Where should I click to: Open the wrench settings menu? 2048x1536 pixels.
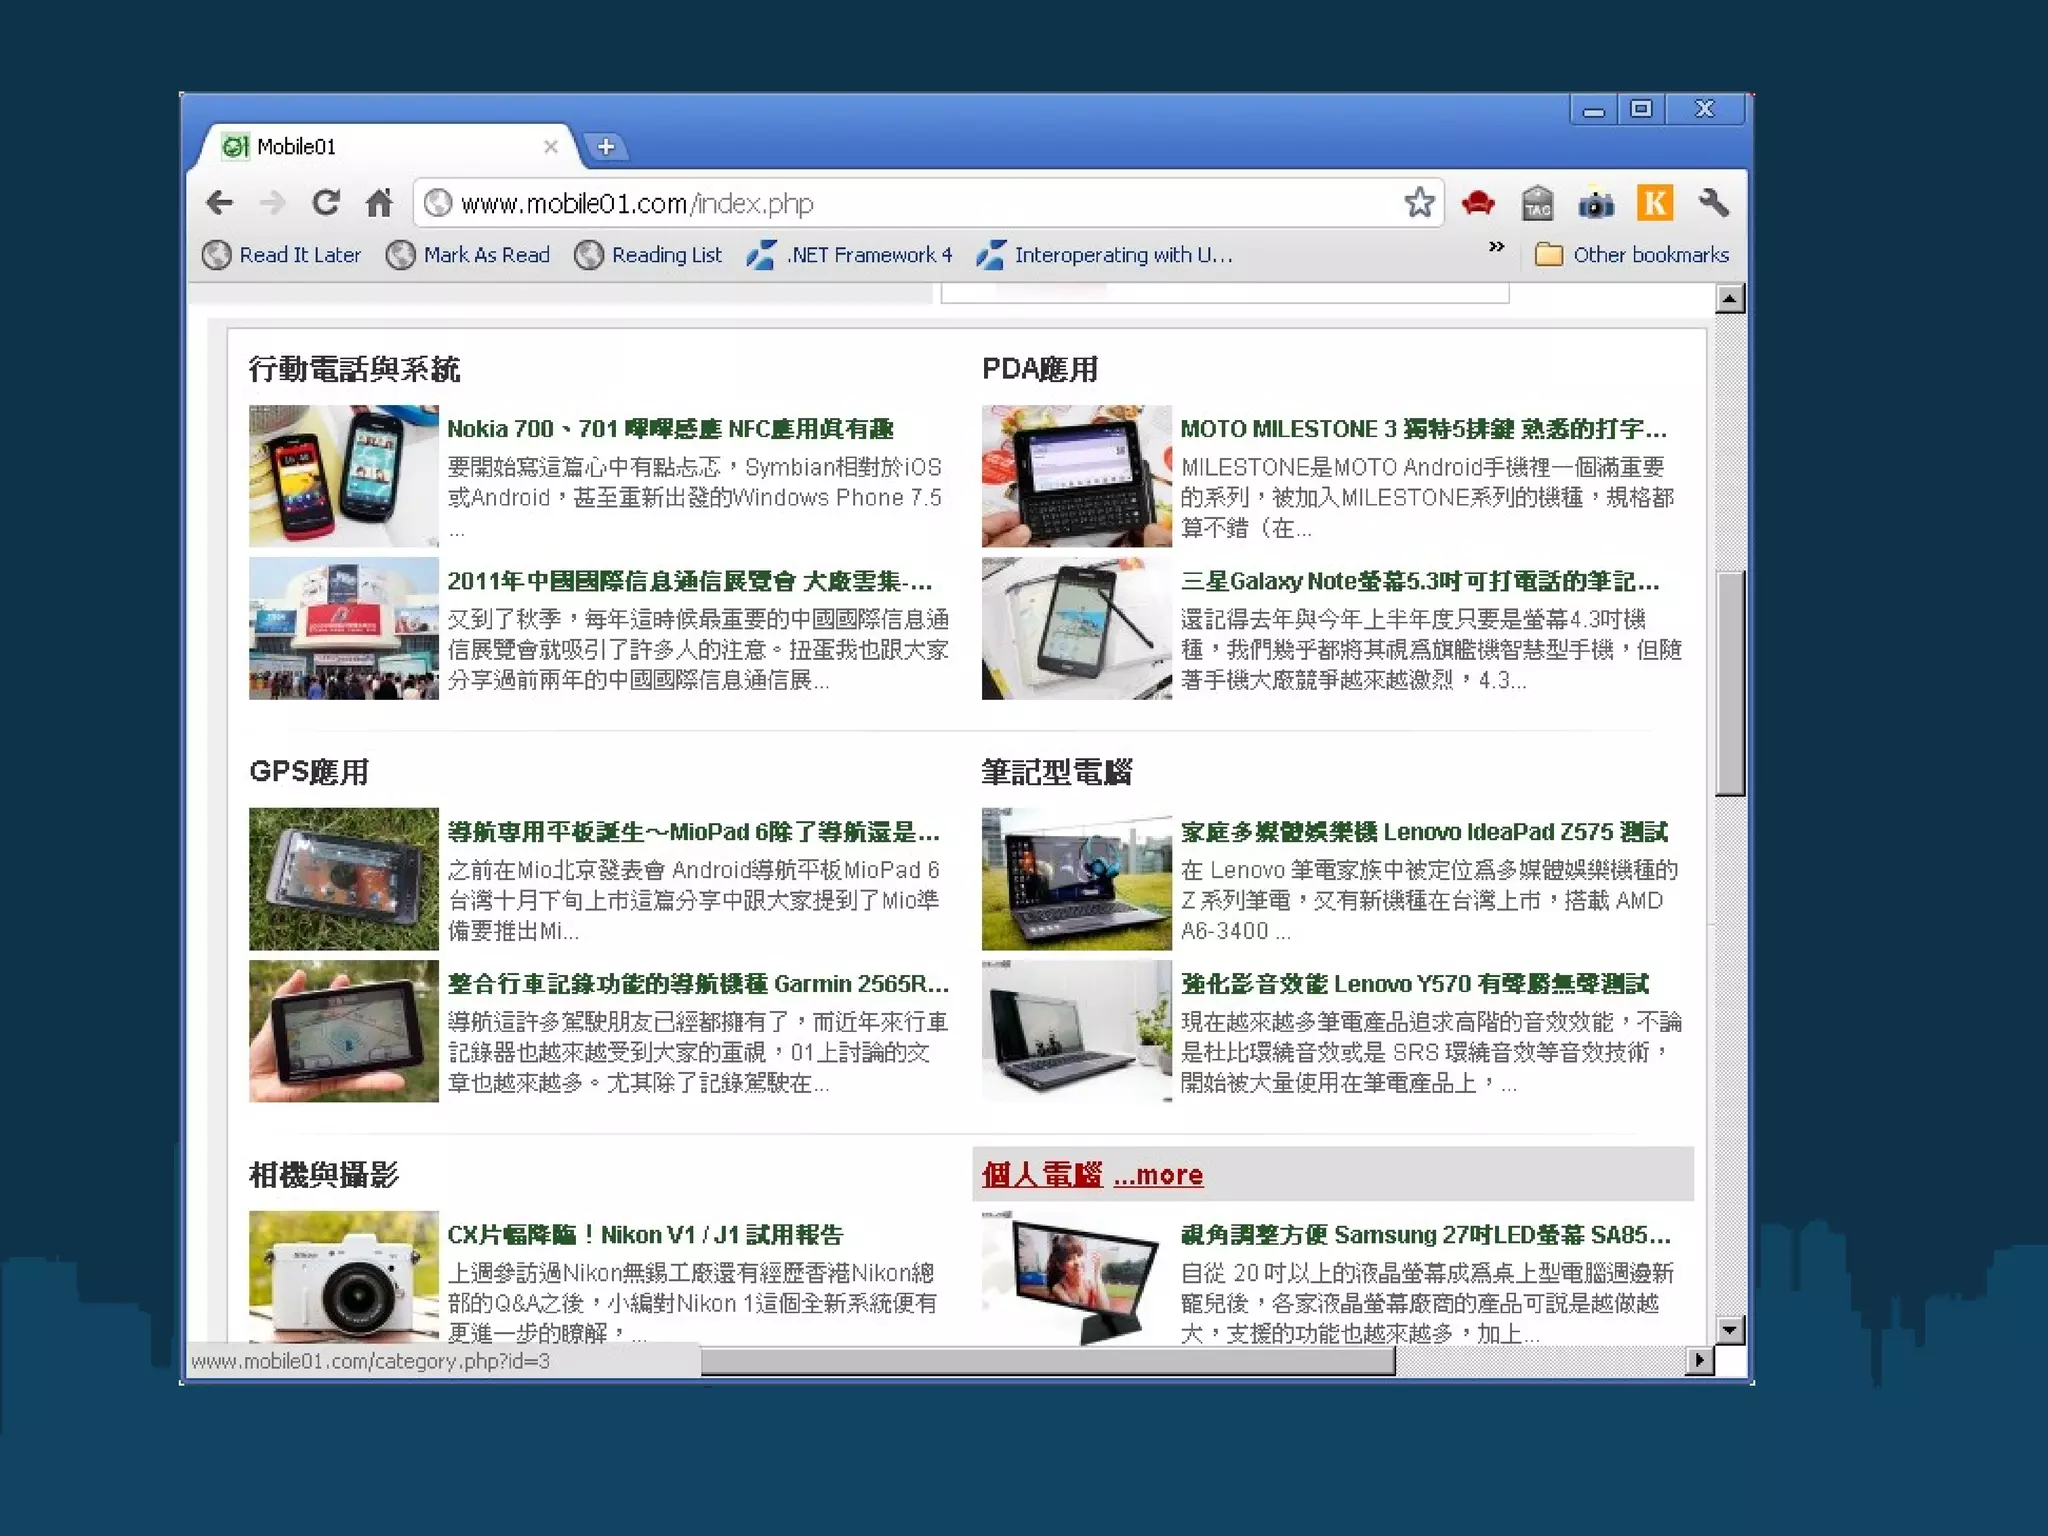[1714, 203]
